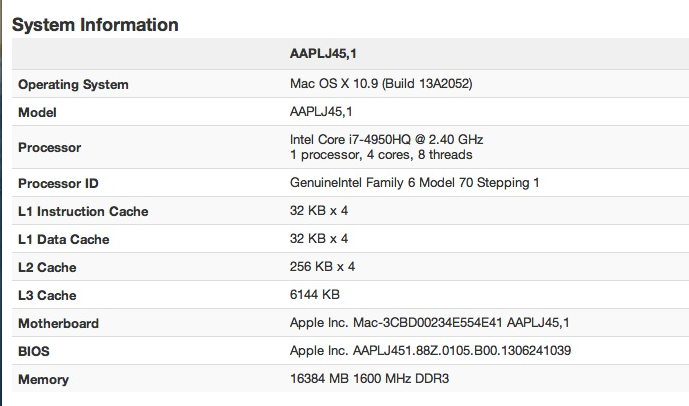Select the 16384 MB memory value
This screenshot has height=406, width=689.
[369, 378]
